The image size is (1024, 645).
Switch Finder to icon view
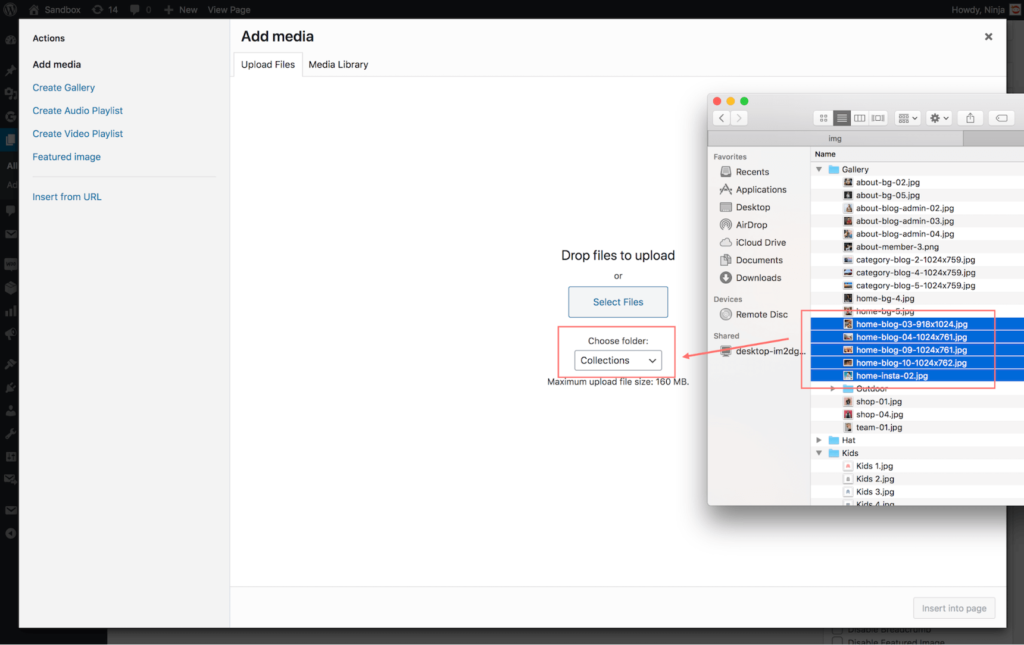(822, 117)
